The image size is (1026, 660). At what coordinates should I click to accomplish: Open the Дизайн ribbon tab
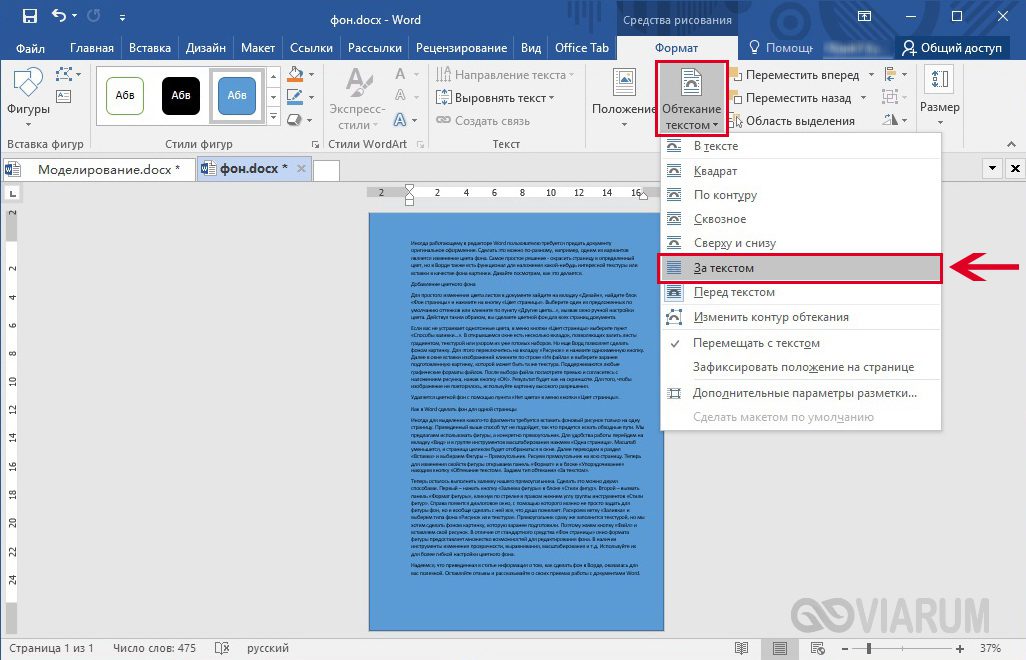[205, 48]
